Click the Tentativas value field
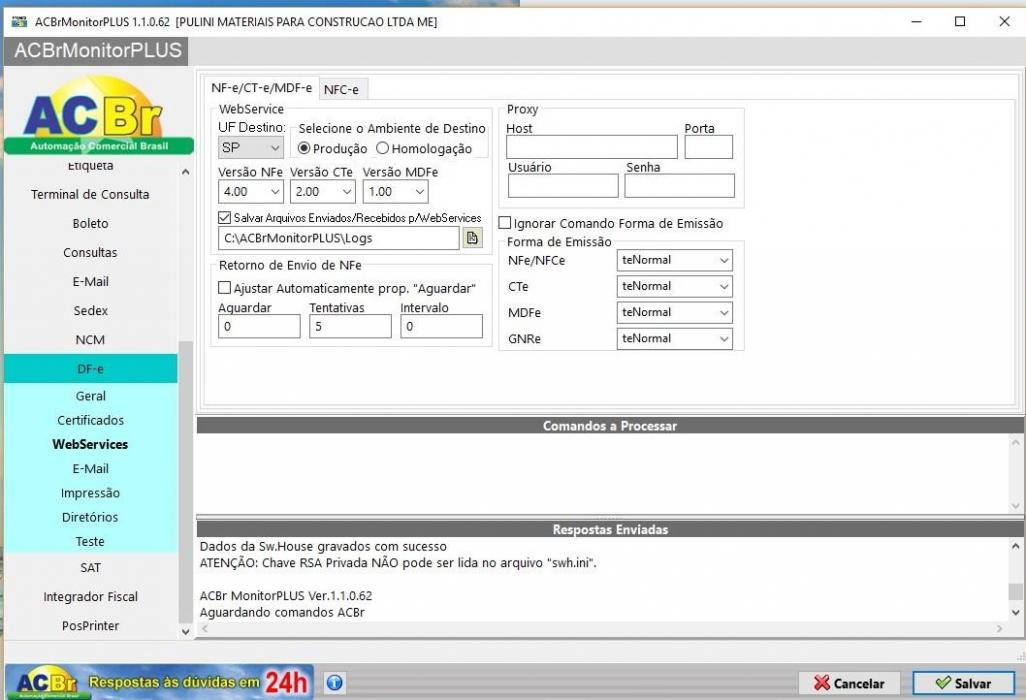Viewport: 1026px width, 700px height. pyautogui.click(x=350, y=326)
